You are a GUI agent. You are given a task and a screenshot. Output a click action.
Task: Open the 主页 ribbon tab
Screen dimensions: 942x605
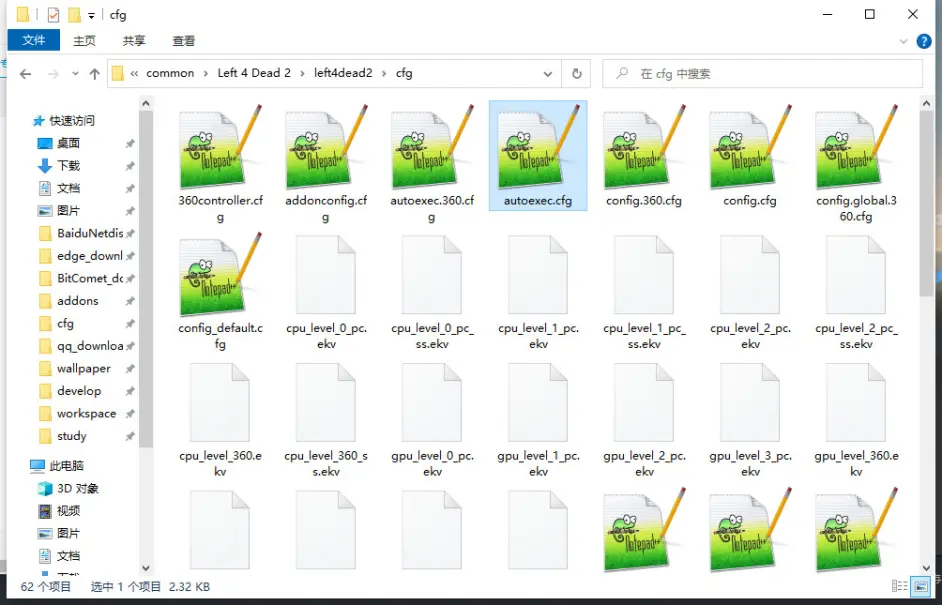84,41
